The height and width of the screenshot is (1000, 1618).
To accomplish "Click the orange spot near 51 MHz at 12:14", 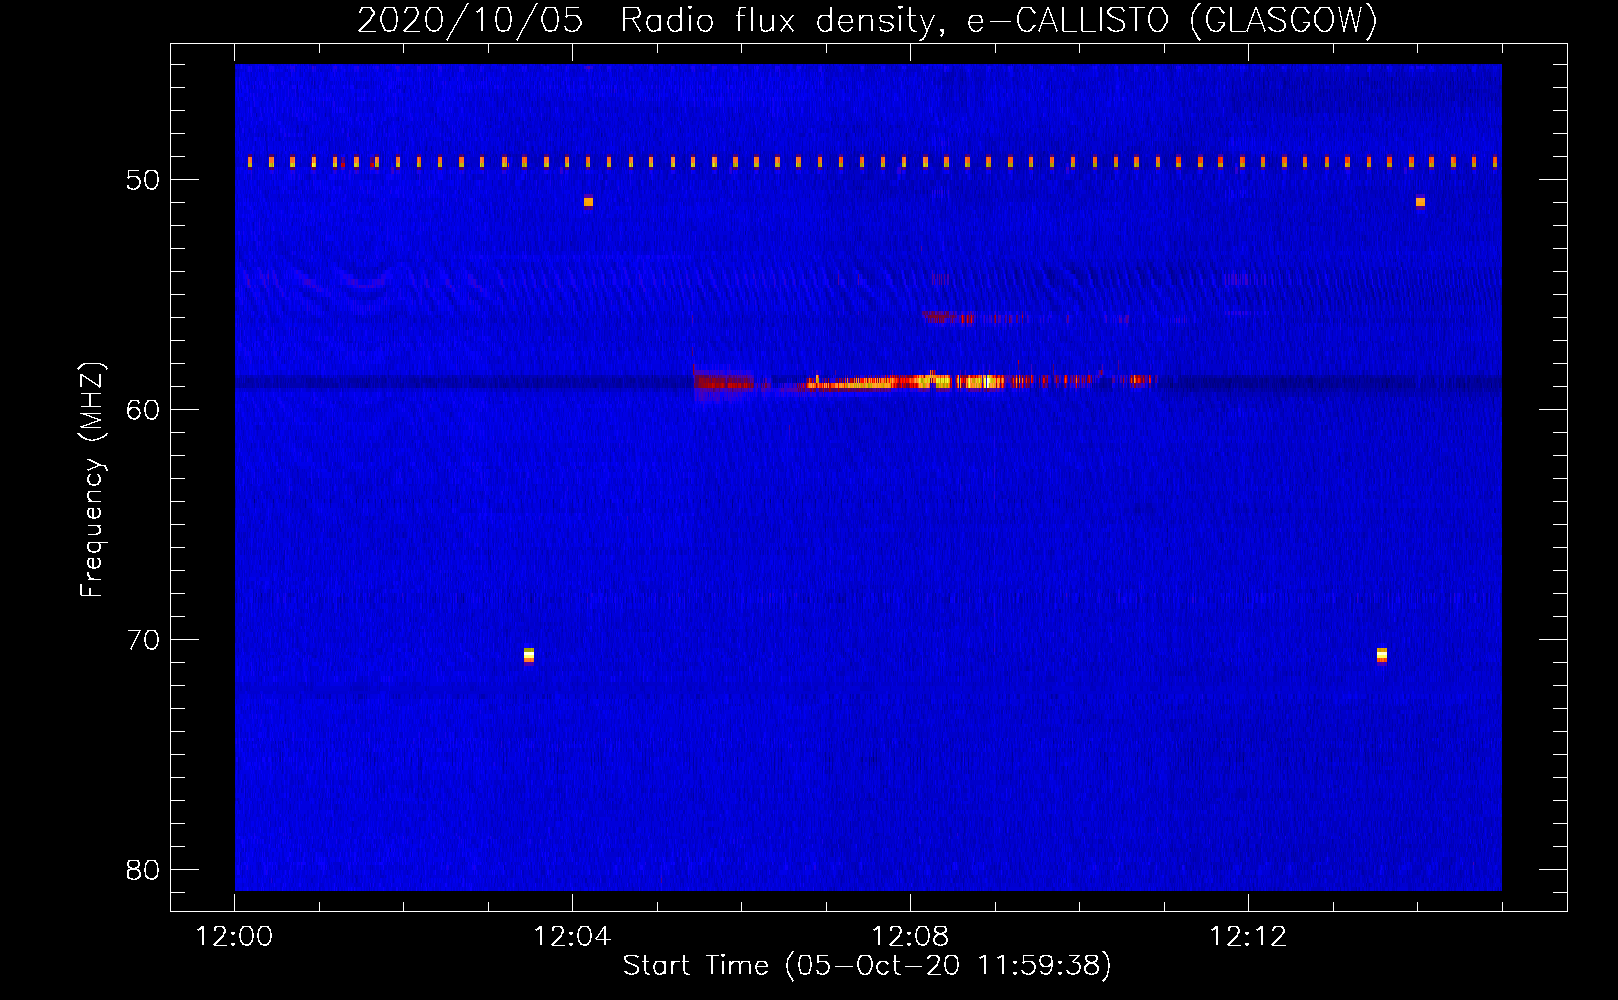I will pyautogui.click(x=1420, y=202).
